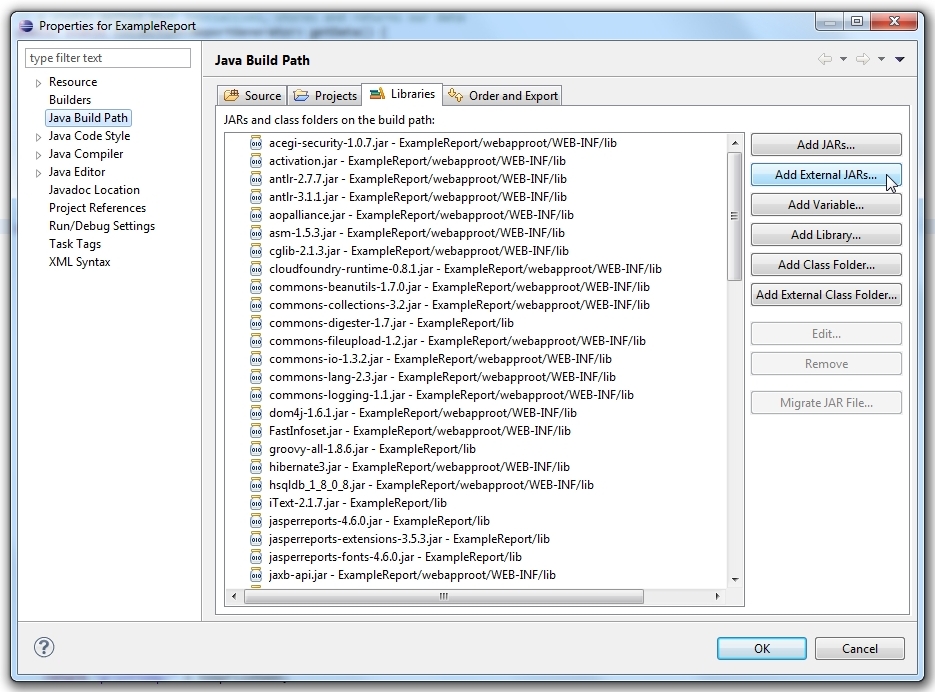Switch to the Source tab
Screen dimensions: 935x692
pyautogui.click(x=252, y=95)
